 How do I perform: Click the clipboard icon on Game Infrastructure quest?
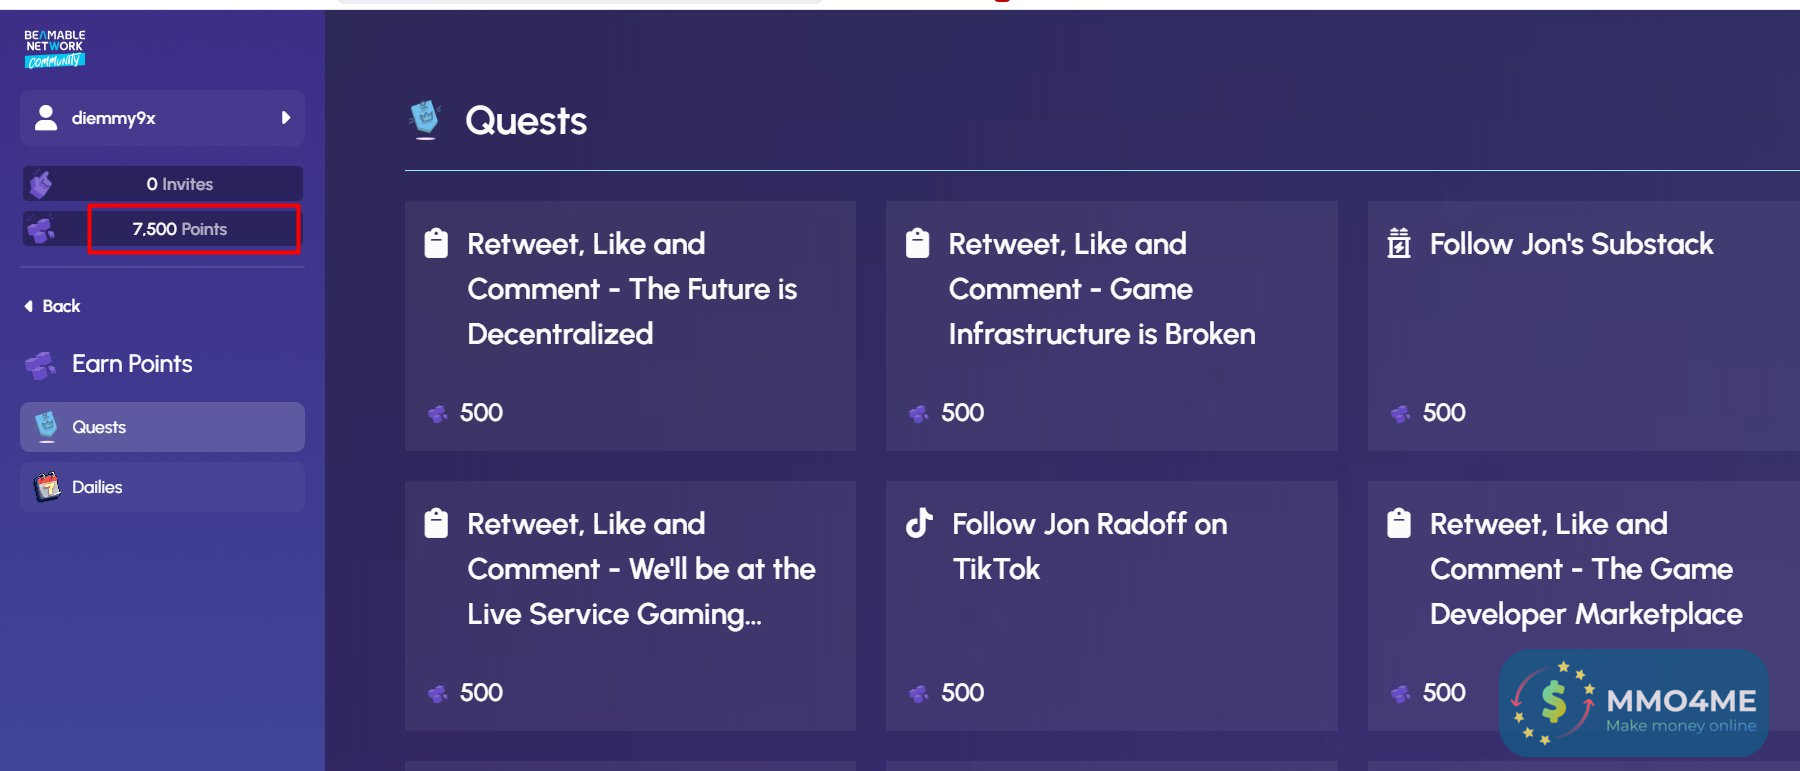(x=917, y=243)
